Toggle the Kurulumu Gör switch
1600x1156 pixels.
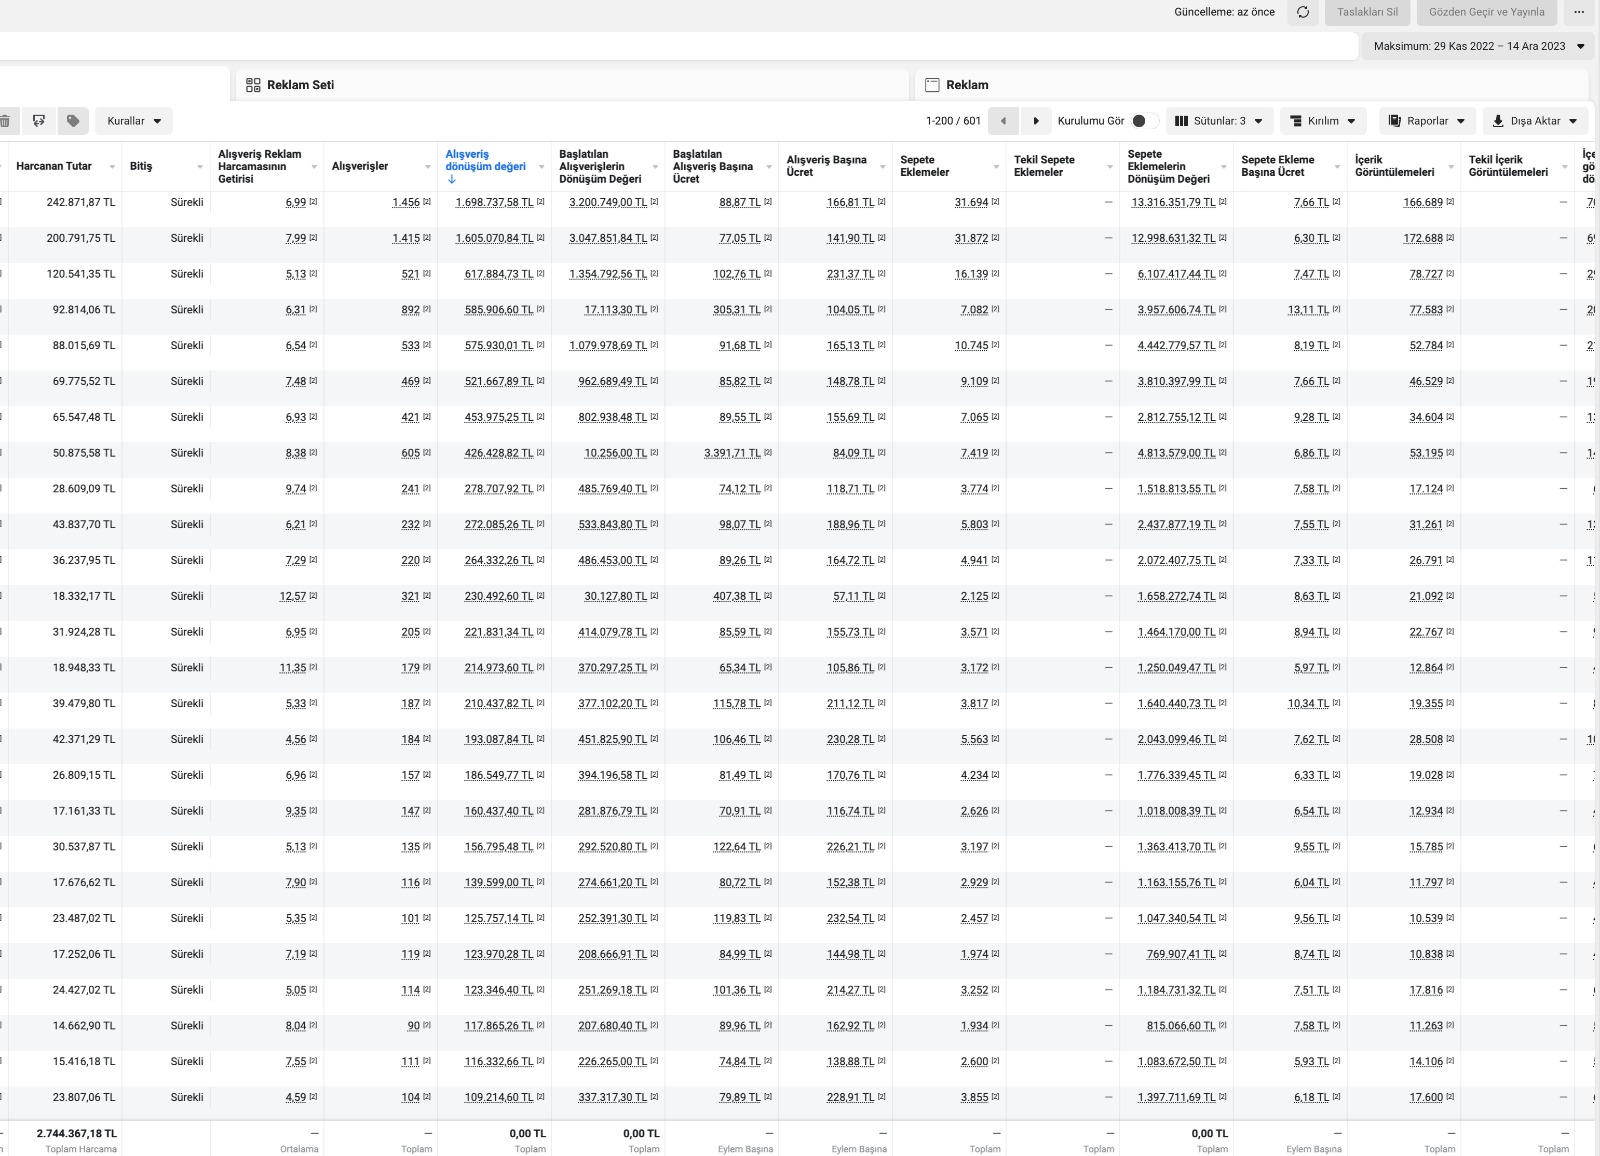pyautogui.click(x=1144, y=121)
